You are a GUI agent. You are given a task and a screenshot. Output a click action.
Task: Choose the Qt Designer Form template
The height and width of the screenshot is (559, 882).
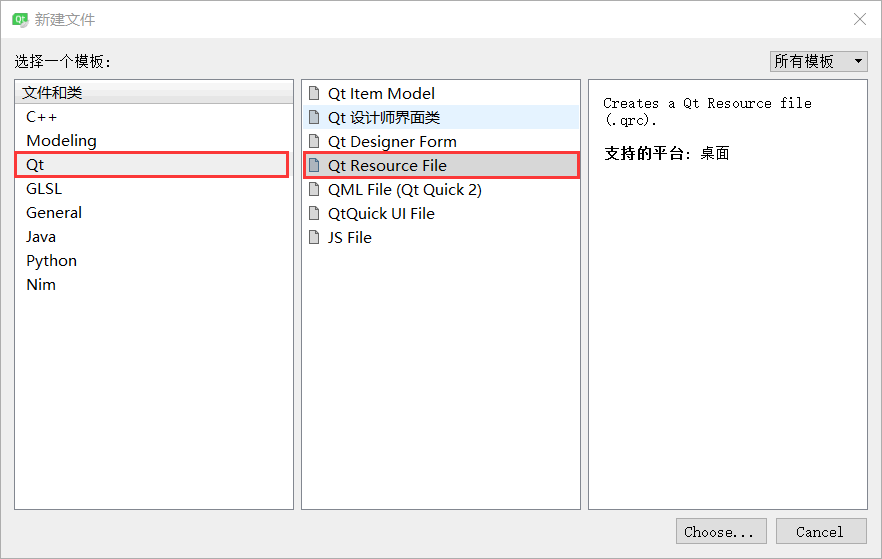441,141
